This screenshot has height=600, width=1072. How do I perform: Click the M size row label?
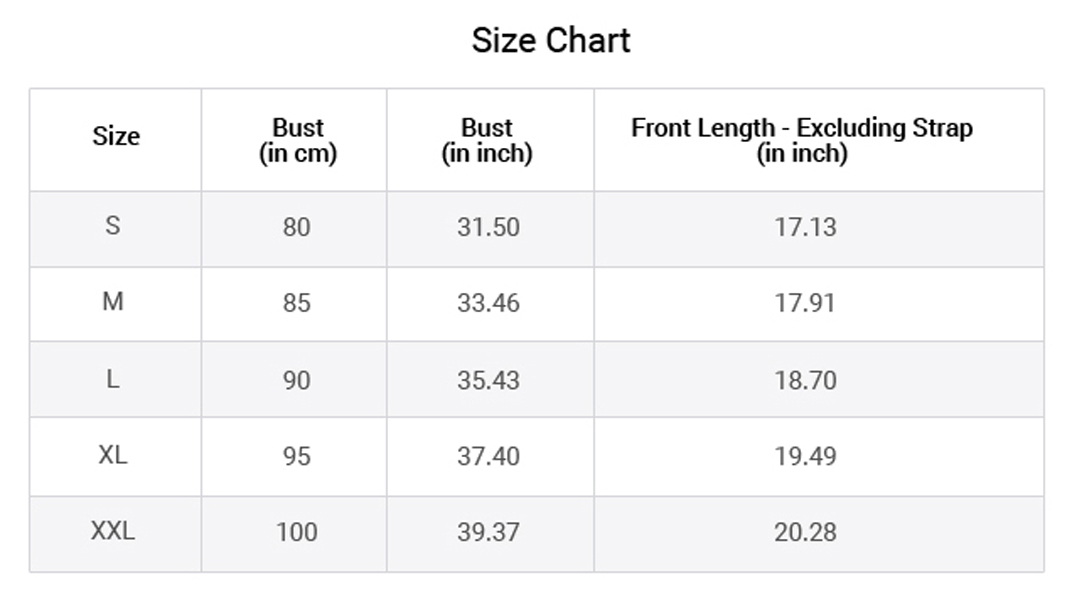tap(113, 301)
